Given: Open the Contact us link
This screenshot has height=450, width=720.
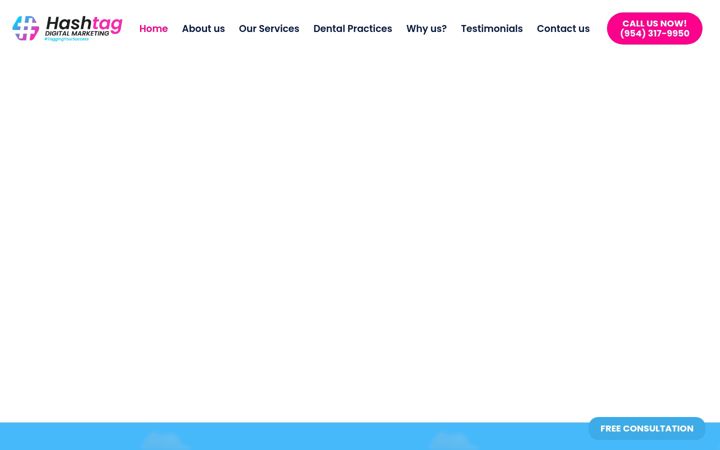Looking at the screenshot, I should 563,28.
